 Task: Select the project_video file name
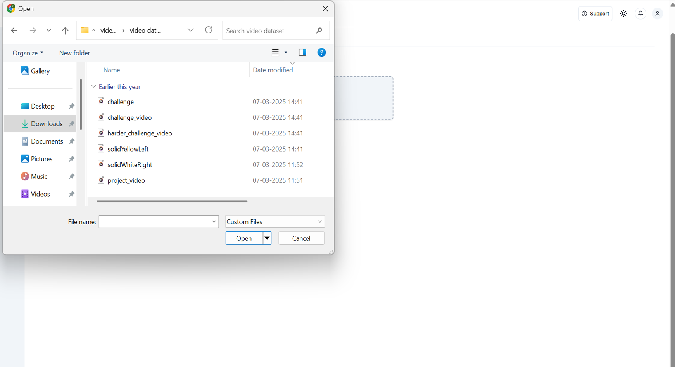click(x=126, y=181)
